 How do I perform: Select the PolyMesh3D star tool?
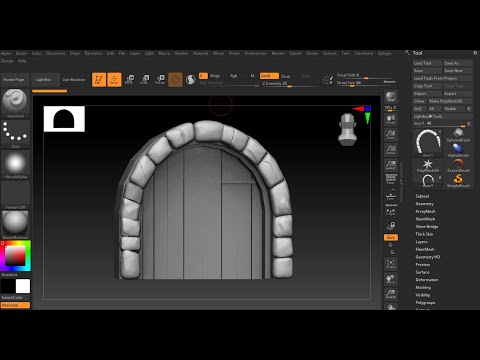click(x=428, y=166)
